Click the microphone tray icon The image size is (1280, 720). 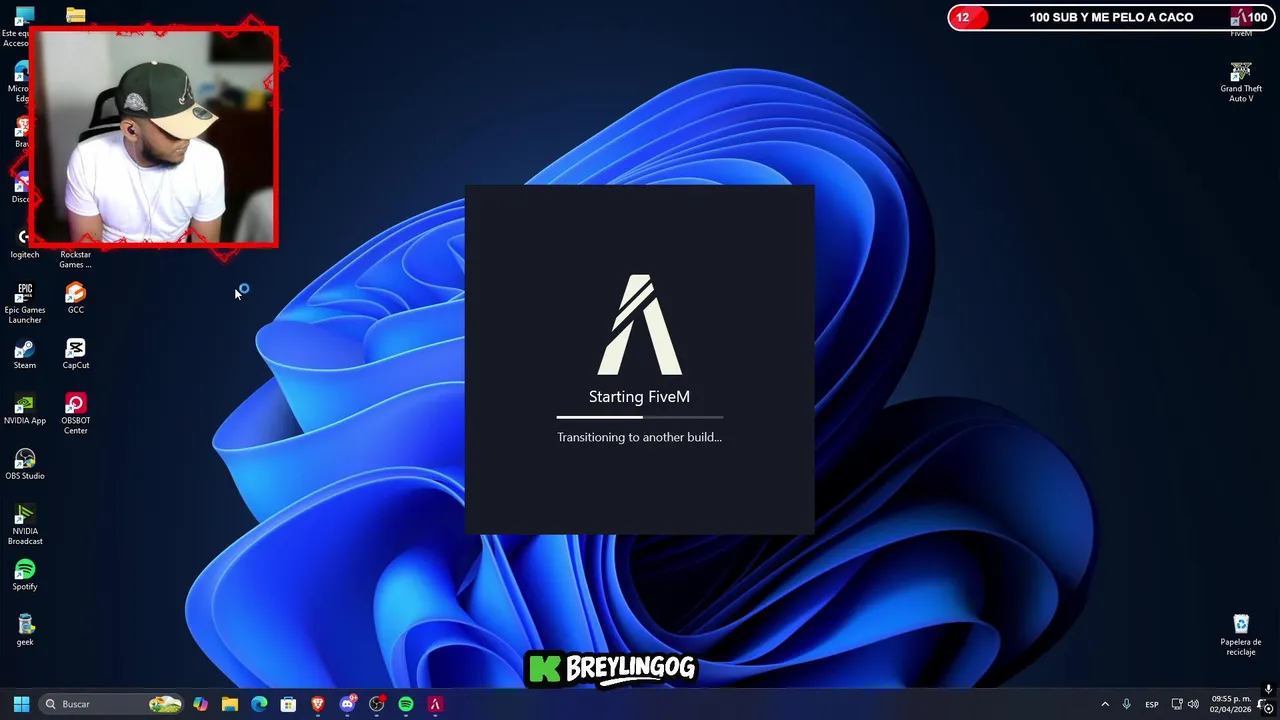click(1126, 704)
